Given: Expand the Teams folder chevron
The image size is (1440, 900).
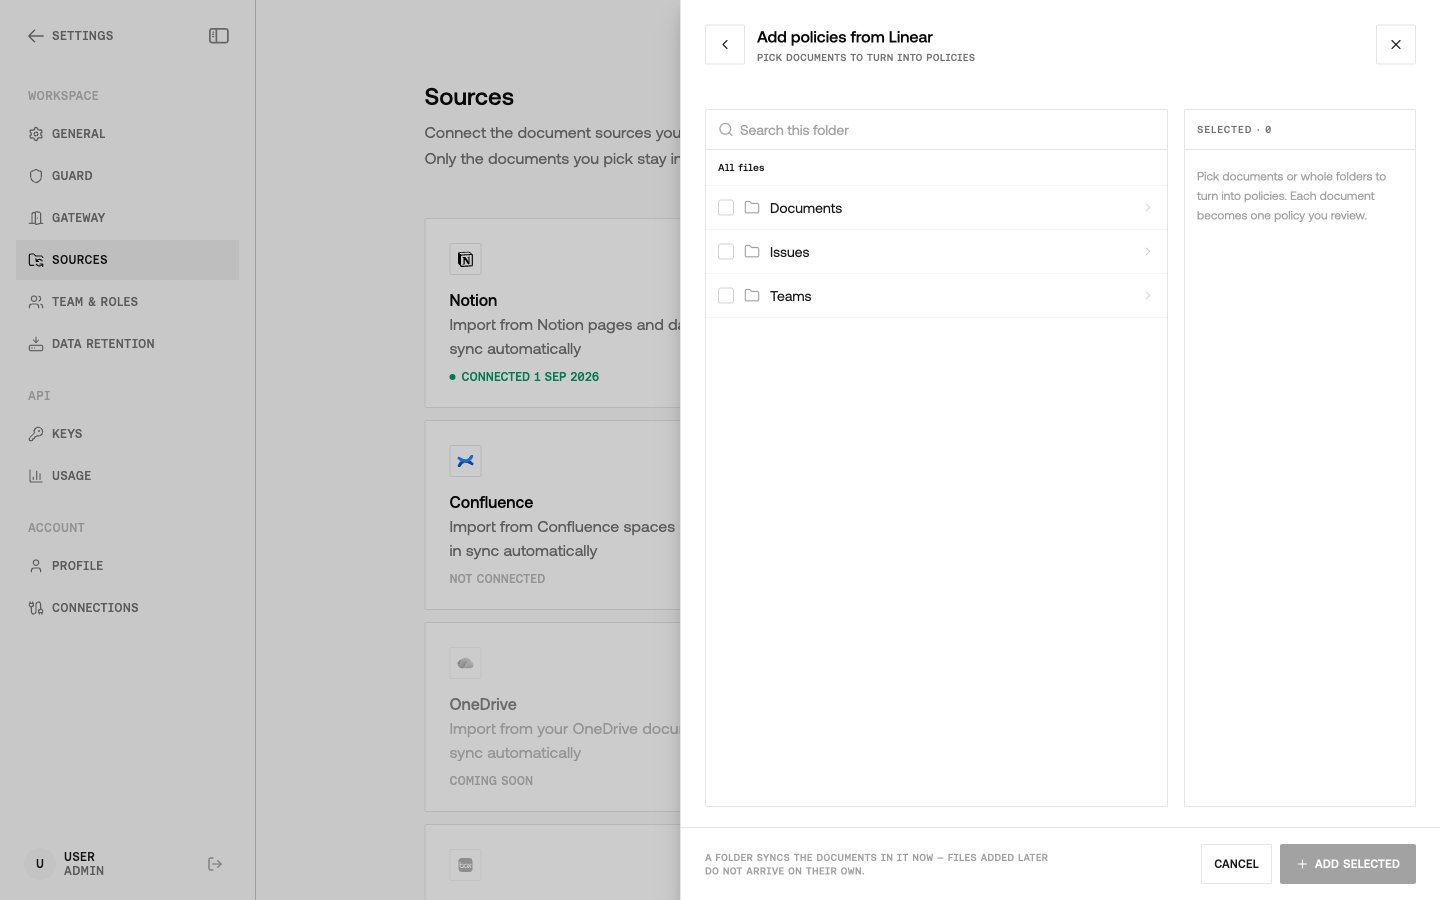Looking at the screenshot, I should click(x=1148, y=296).
